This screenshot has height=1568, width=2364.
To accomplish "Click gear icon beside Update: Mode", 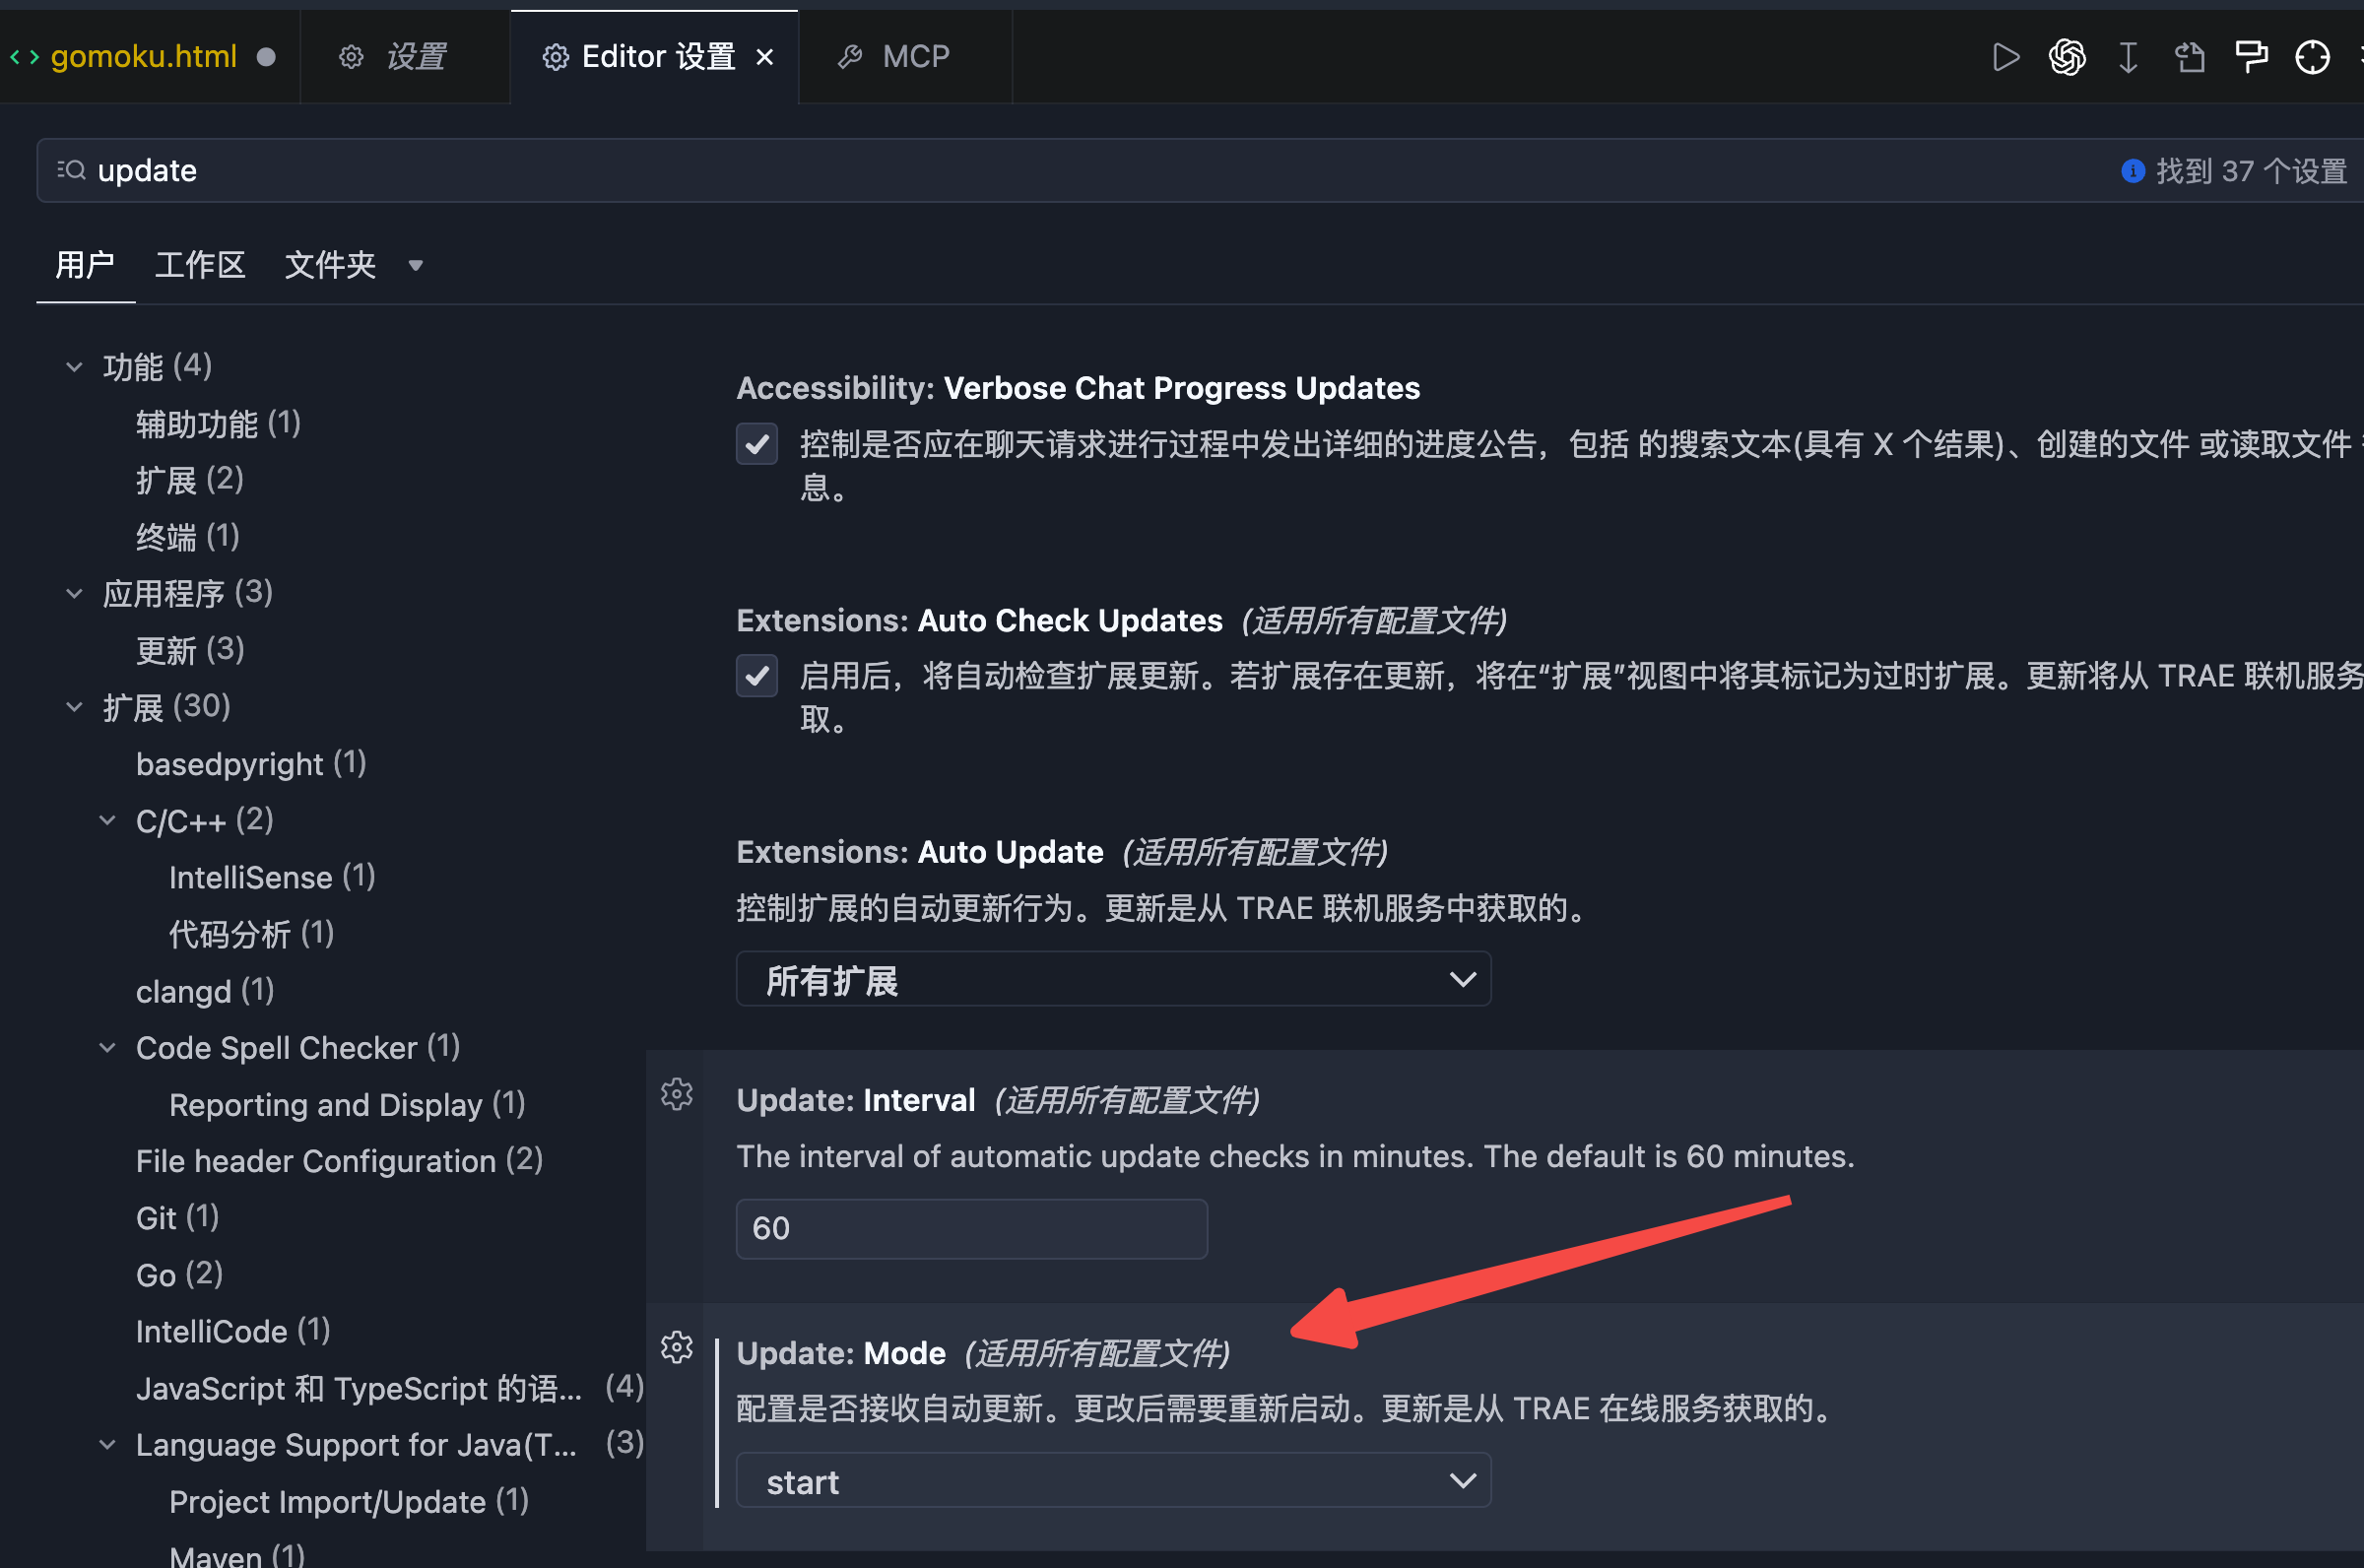I will coord(677,1347).
